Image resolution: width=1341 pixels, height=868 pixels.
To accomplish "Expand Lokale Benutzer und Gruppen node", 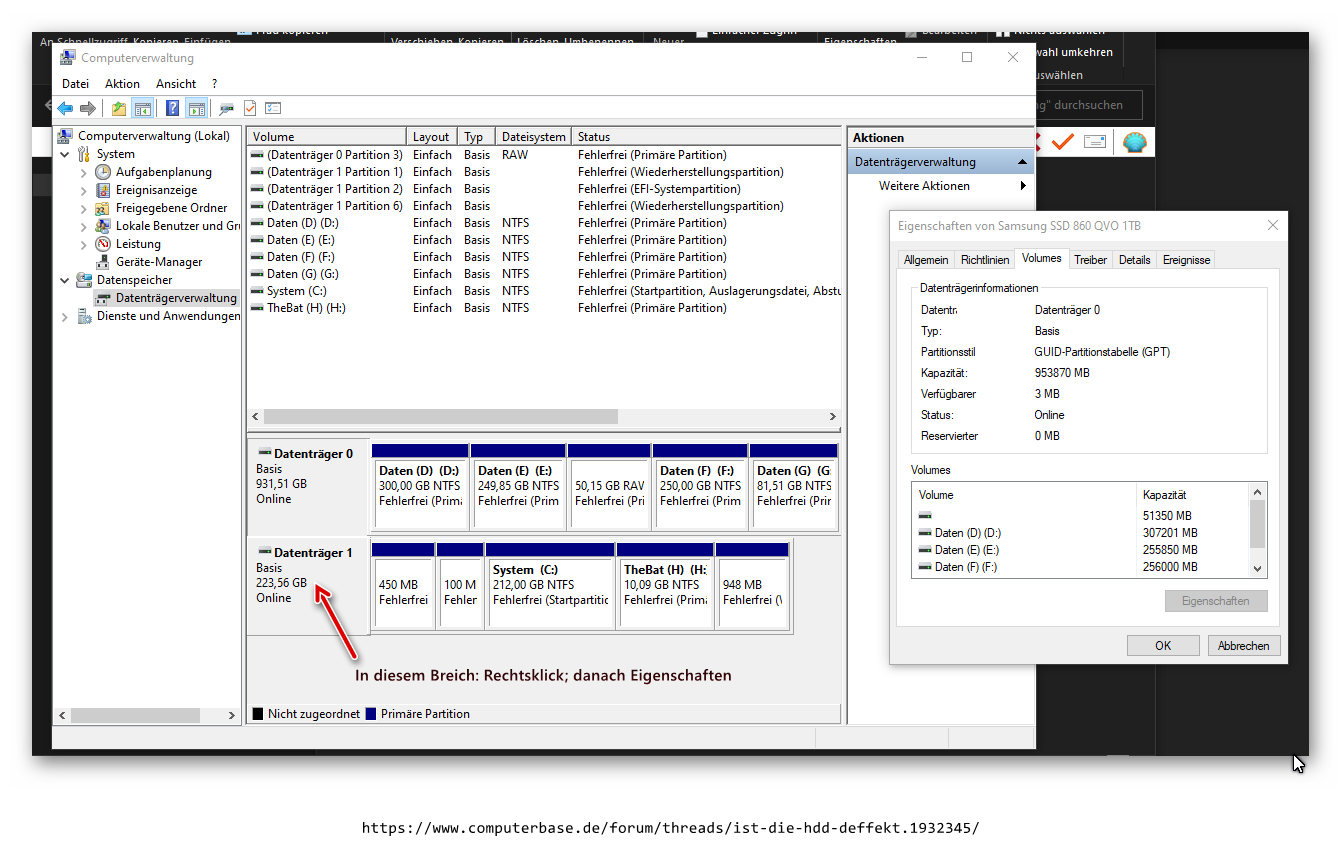I will (x=84, y=226).
